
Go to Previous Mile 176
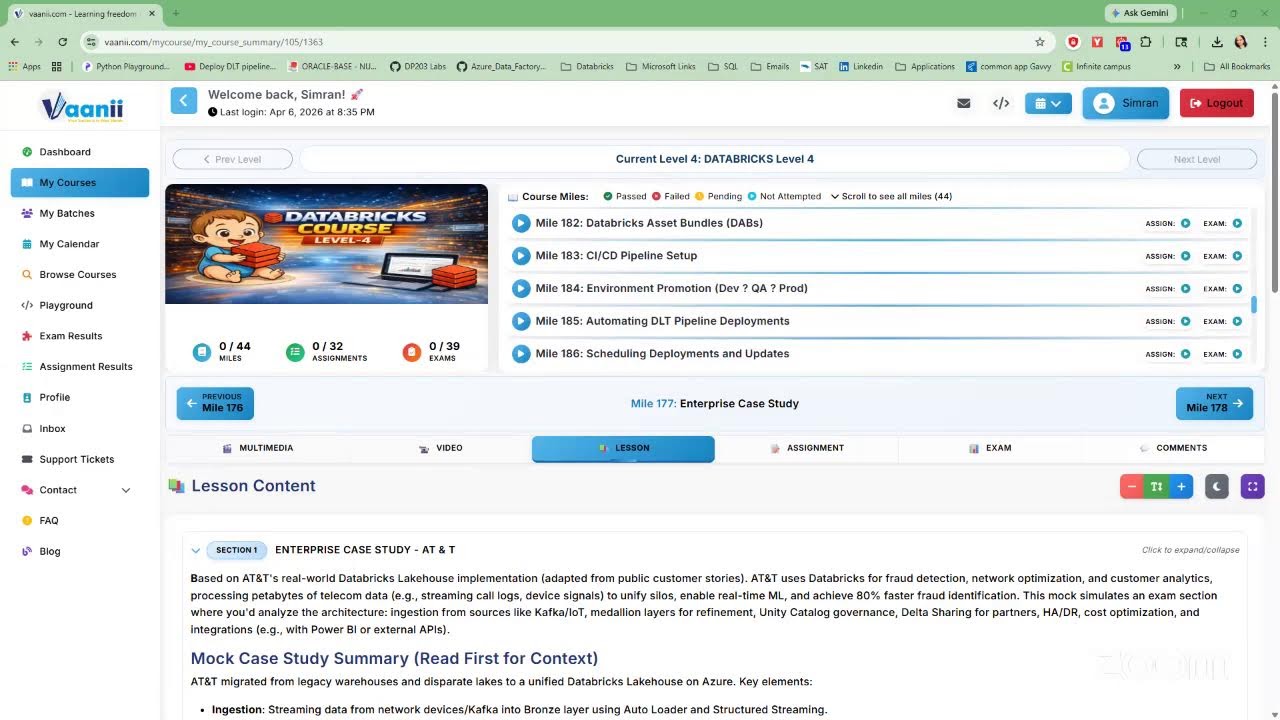pos(215,403)
